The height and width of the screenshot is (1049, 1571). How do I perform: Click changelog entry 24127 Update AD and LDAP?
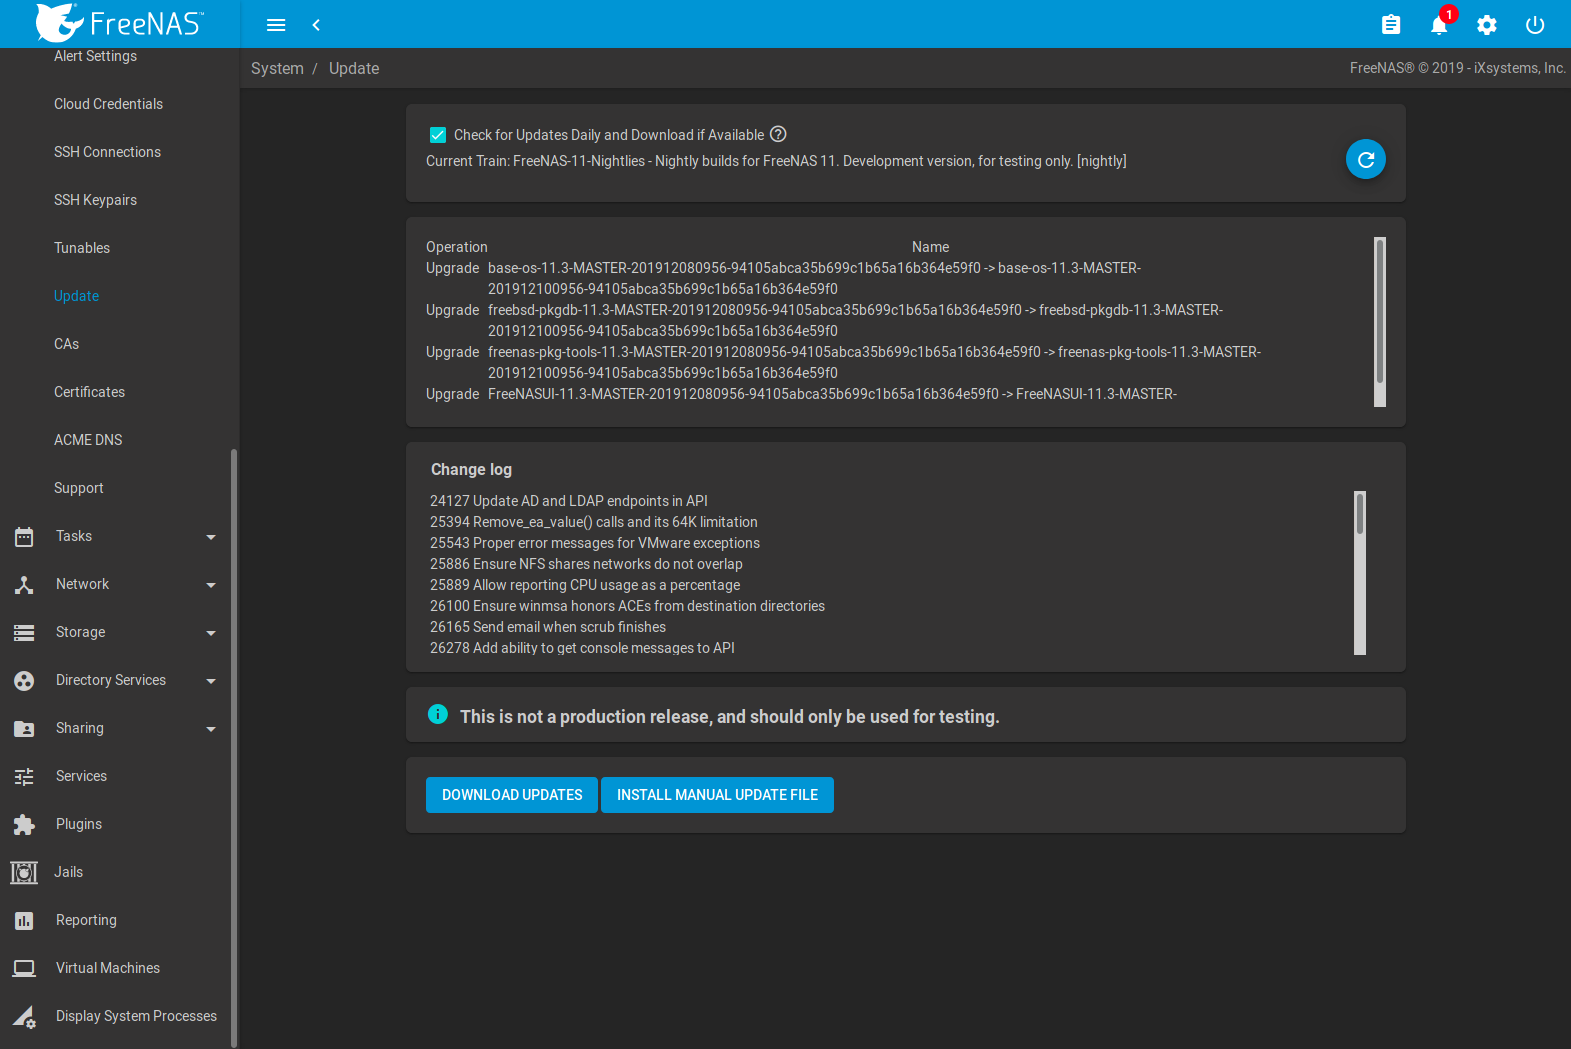tap(569, 501)
